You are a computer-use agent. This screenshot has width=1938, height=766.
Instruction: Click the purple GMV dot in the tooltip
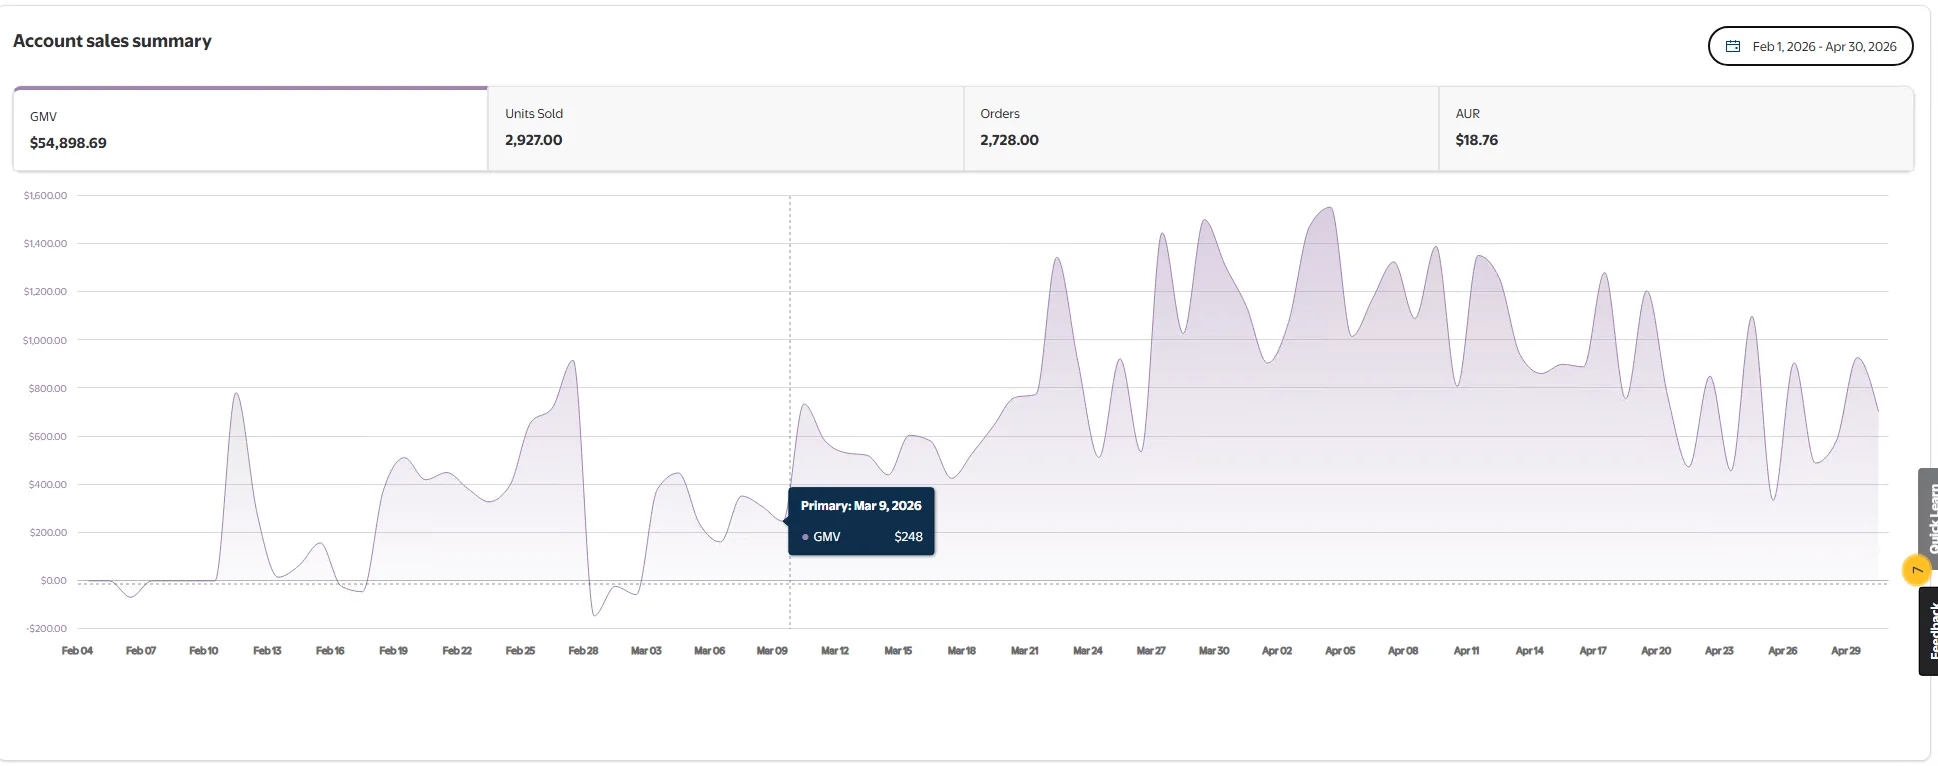tap(805, 537)
